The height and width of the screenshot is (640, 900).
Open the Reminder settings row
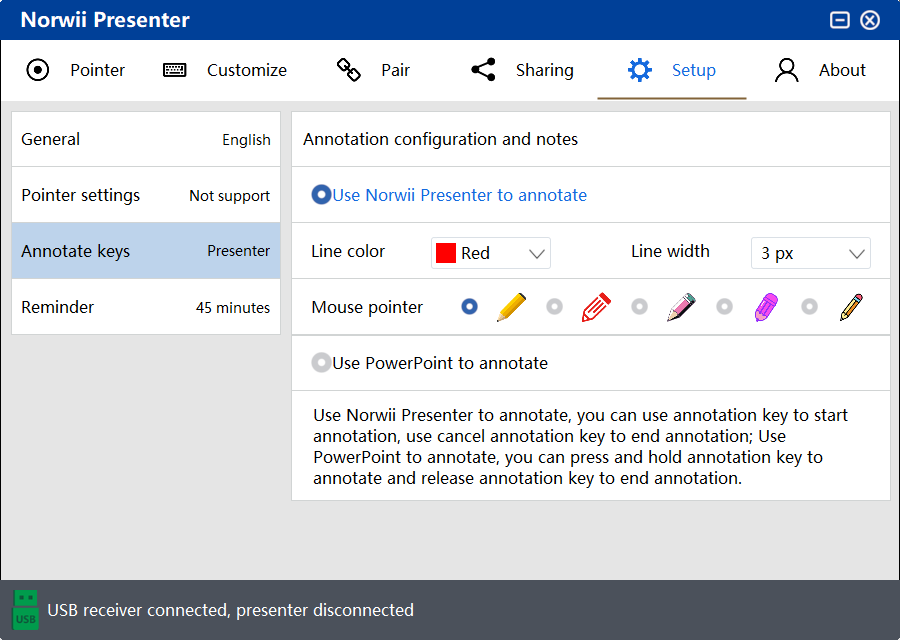(146, 307)
